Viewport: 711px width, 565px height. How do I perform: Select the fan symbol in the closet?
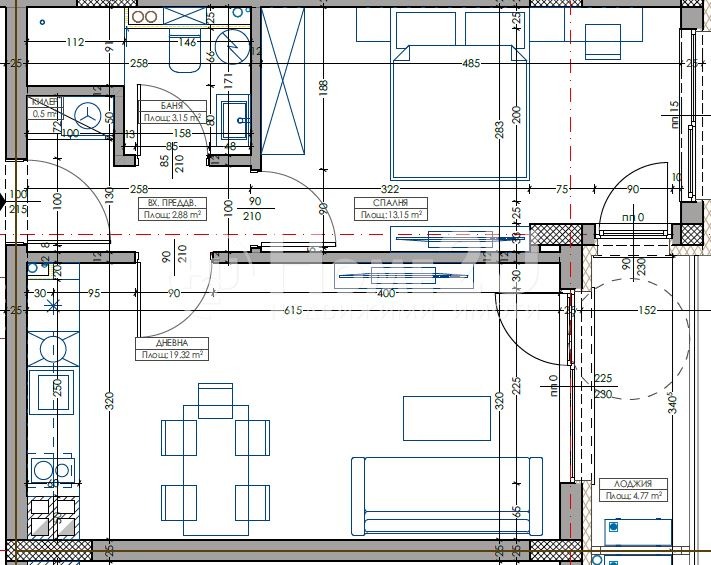point(93,116)
